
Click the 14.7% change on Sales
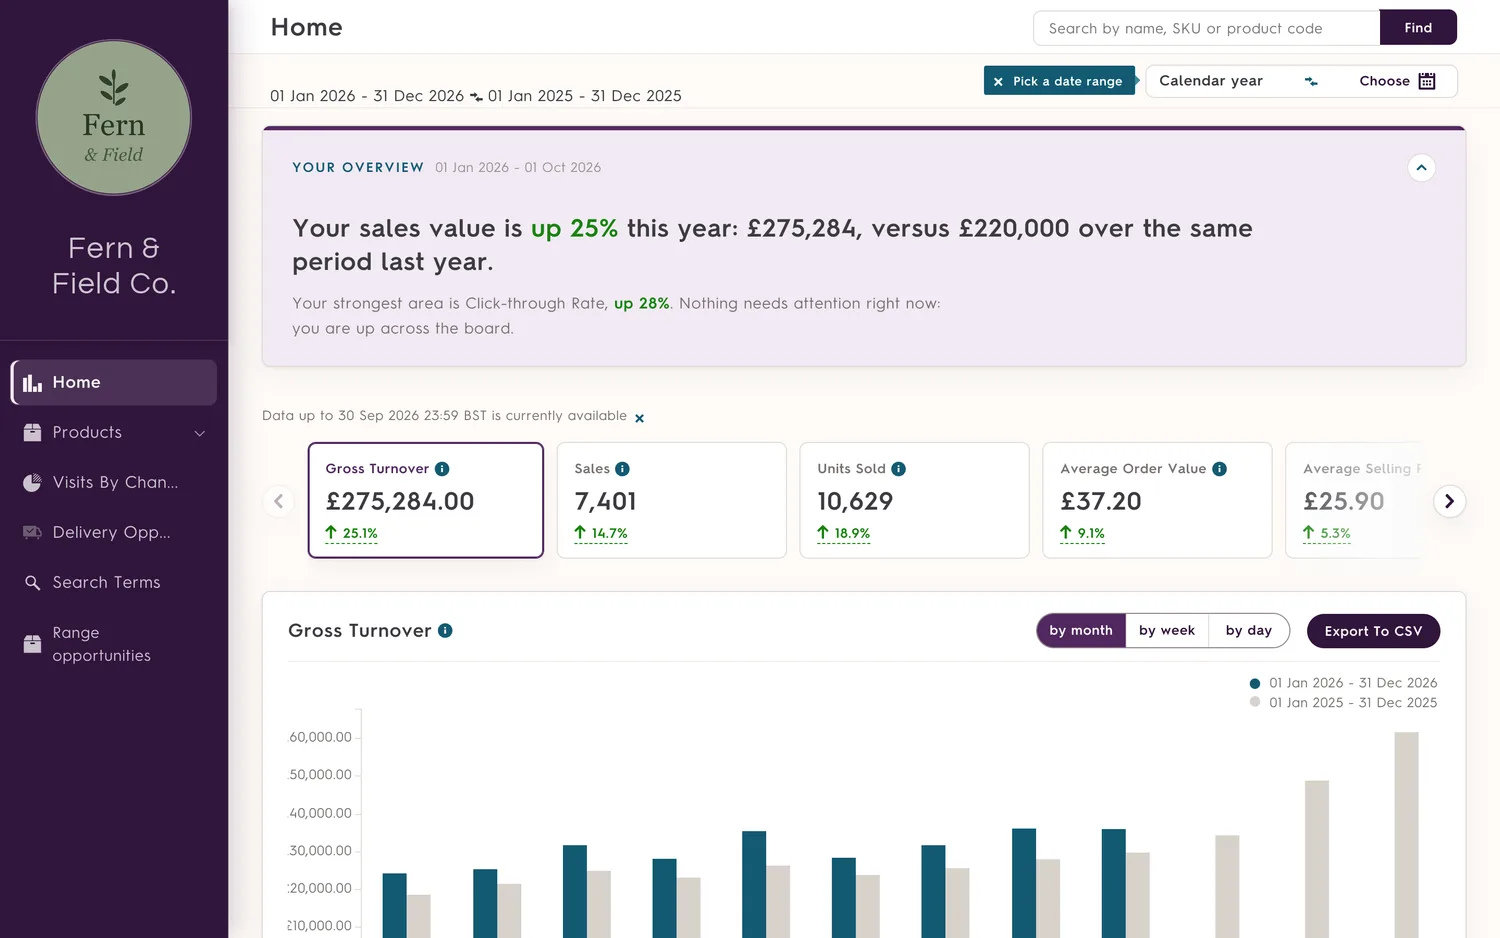[x=601, y=534]
